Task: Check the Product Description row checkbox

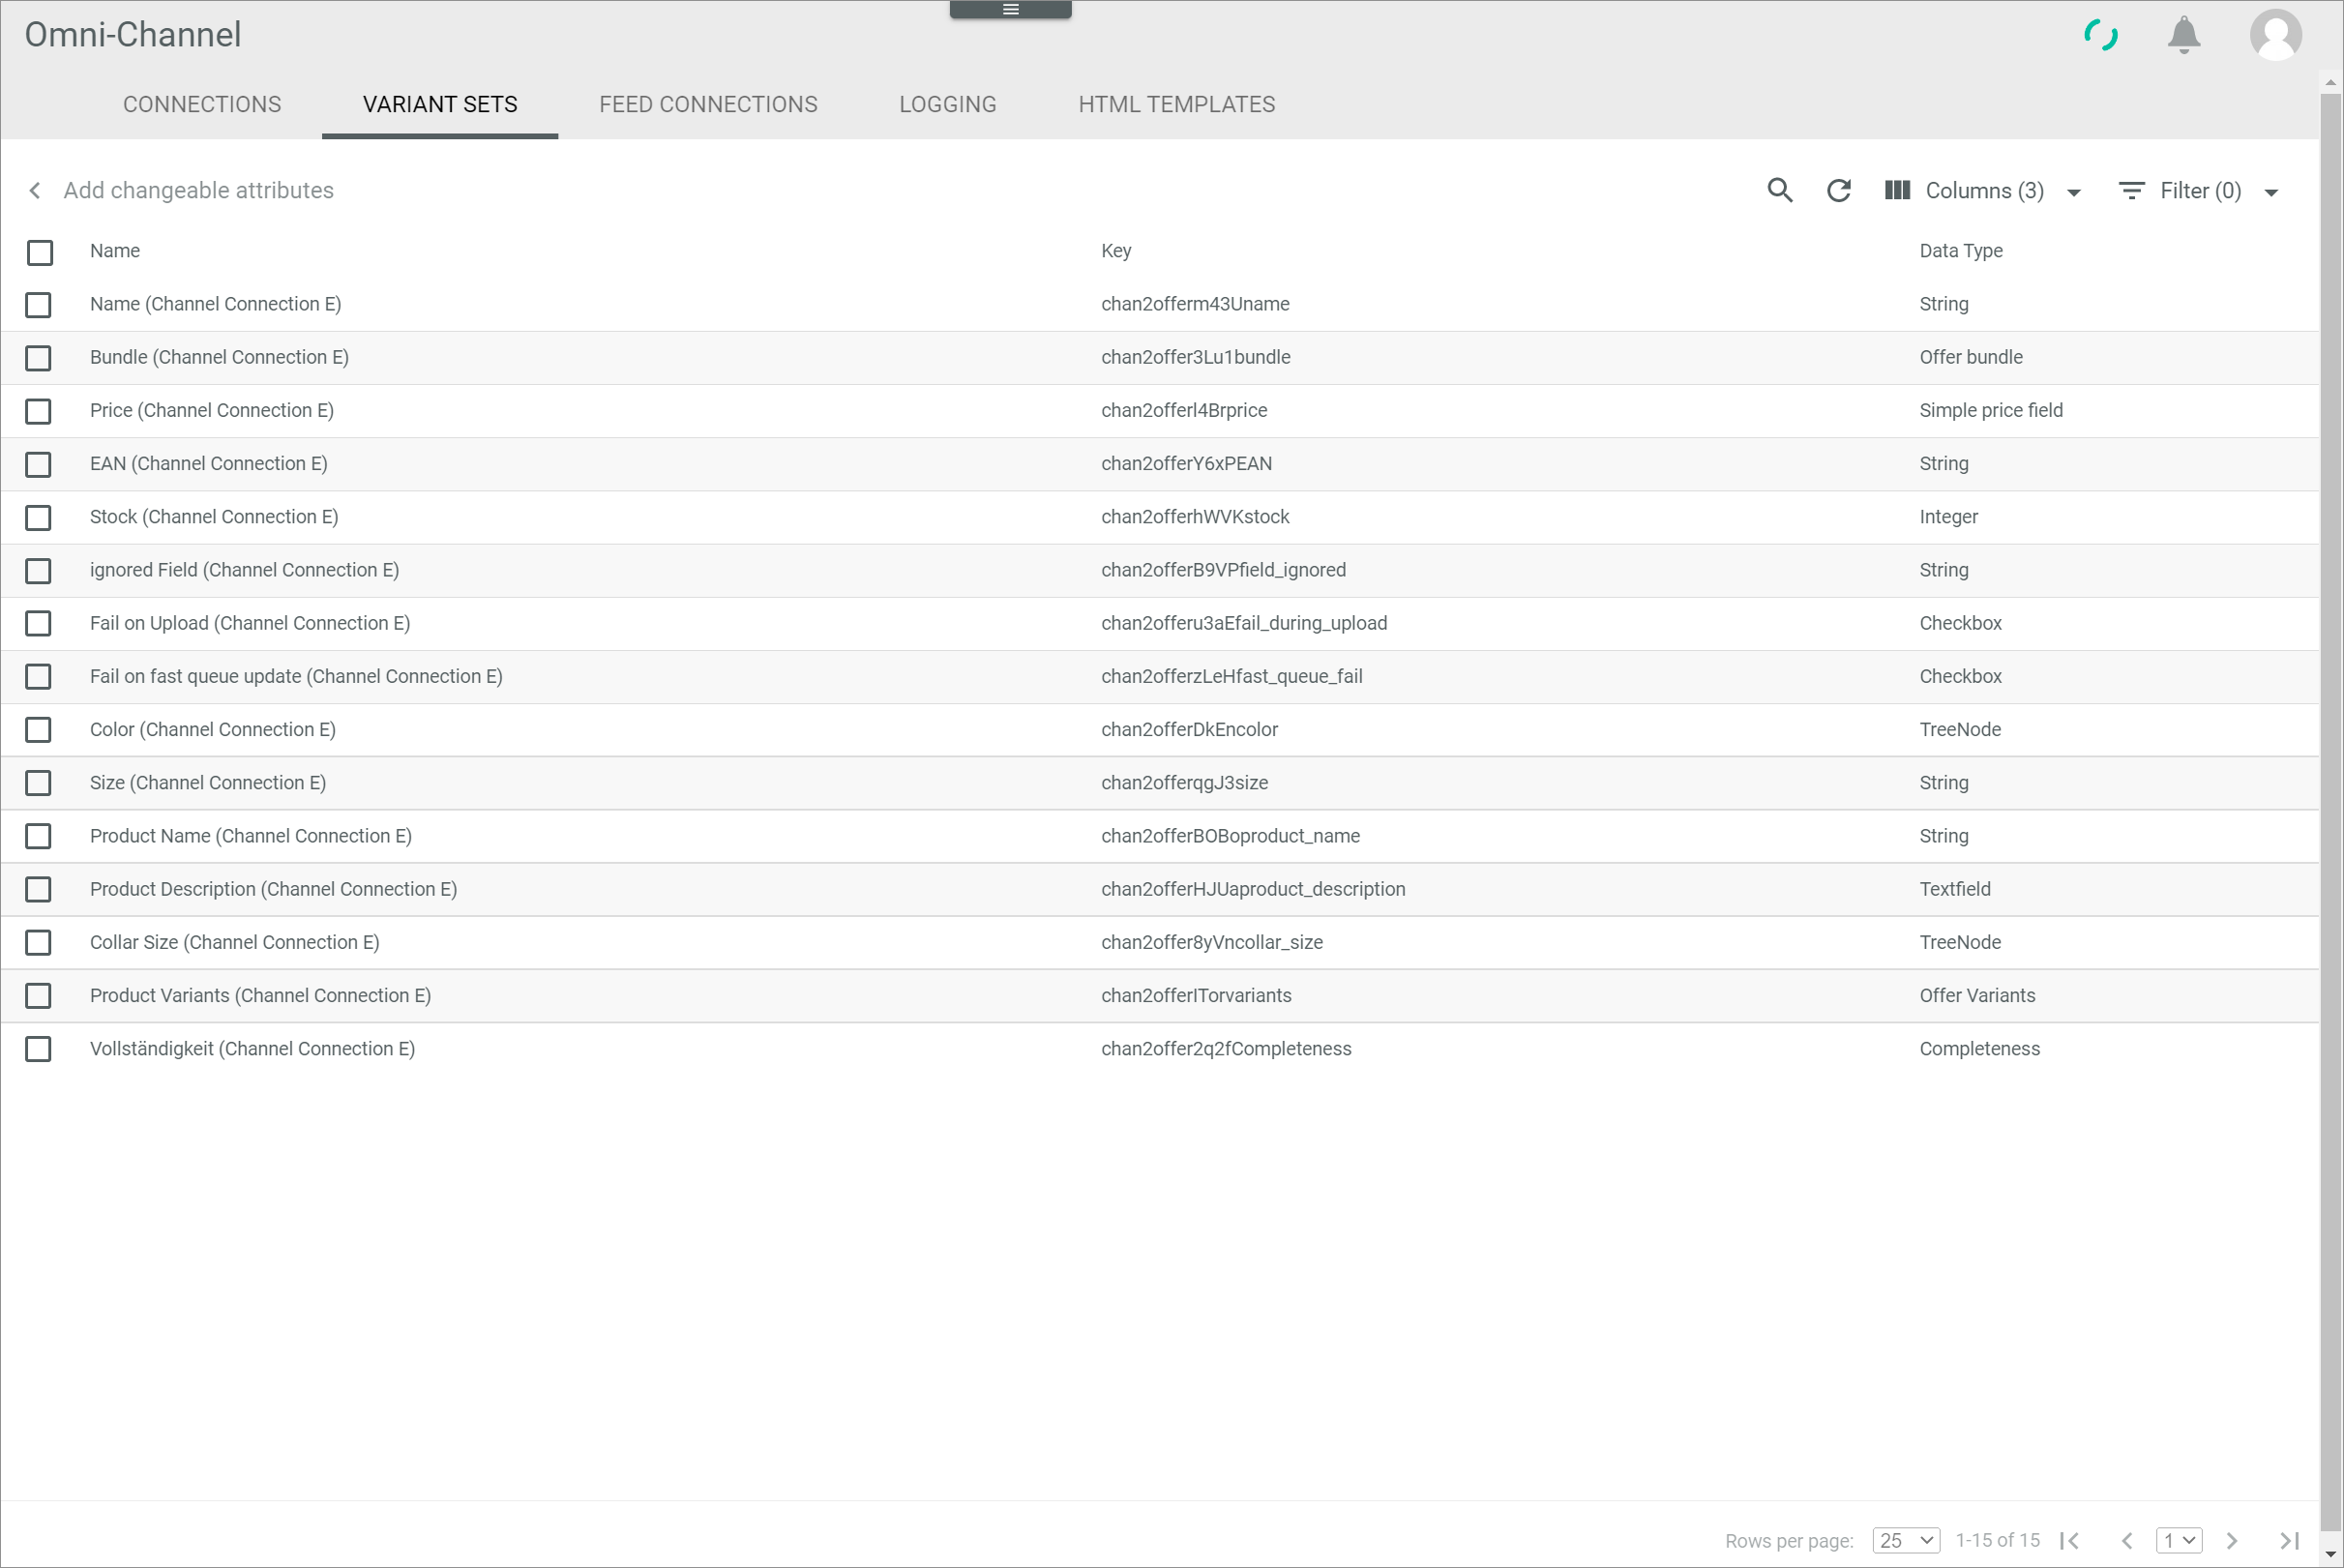Action: tap(38, 889)
